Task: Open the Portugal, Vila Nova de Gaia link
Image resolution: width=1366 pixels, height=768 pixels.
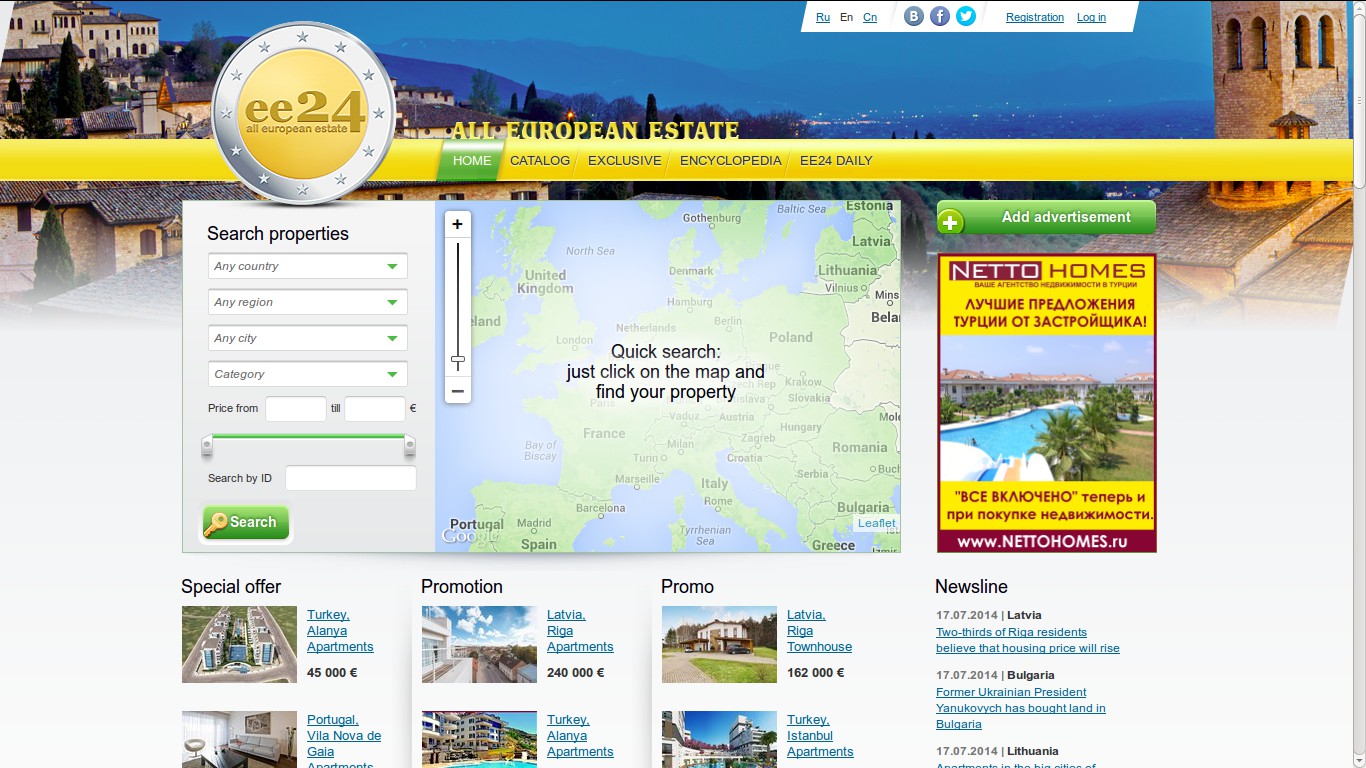Action: click(x=344, y=741)
